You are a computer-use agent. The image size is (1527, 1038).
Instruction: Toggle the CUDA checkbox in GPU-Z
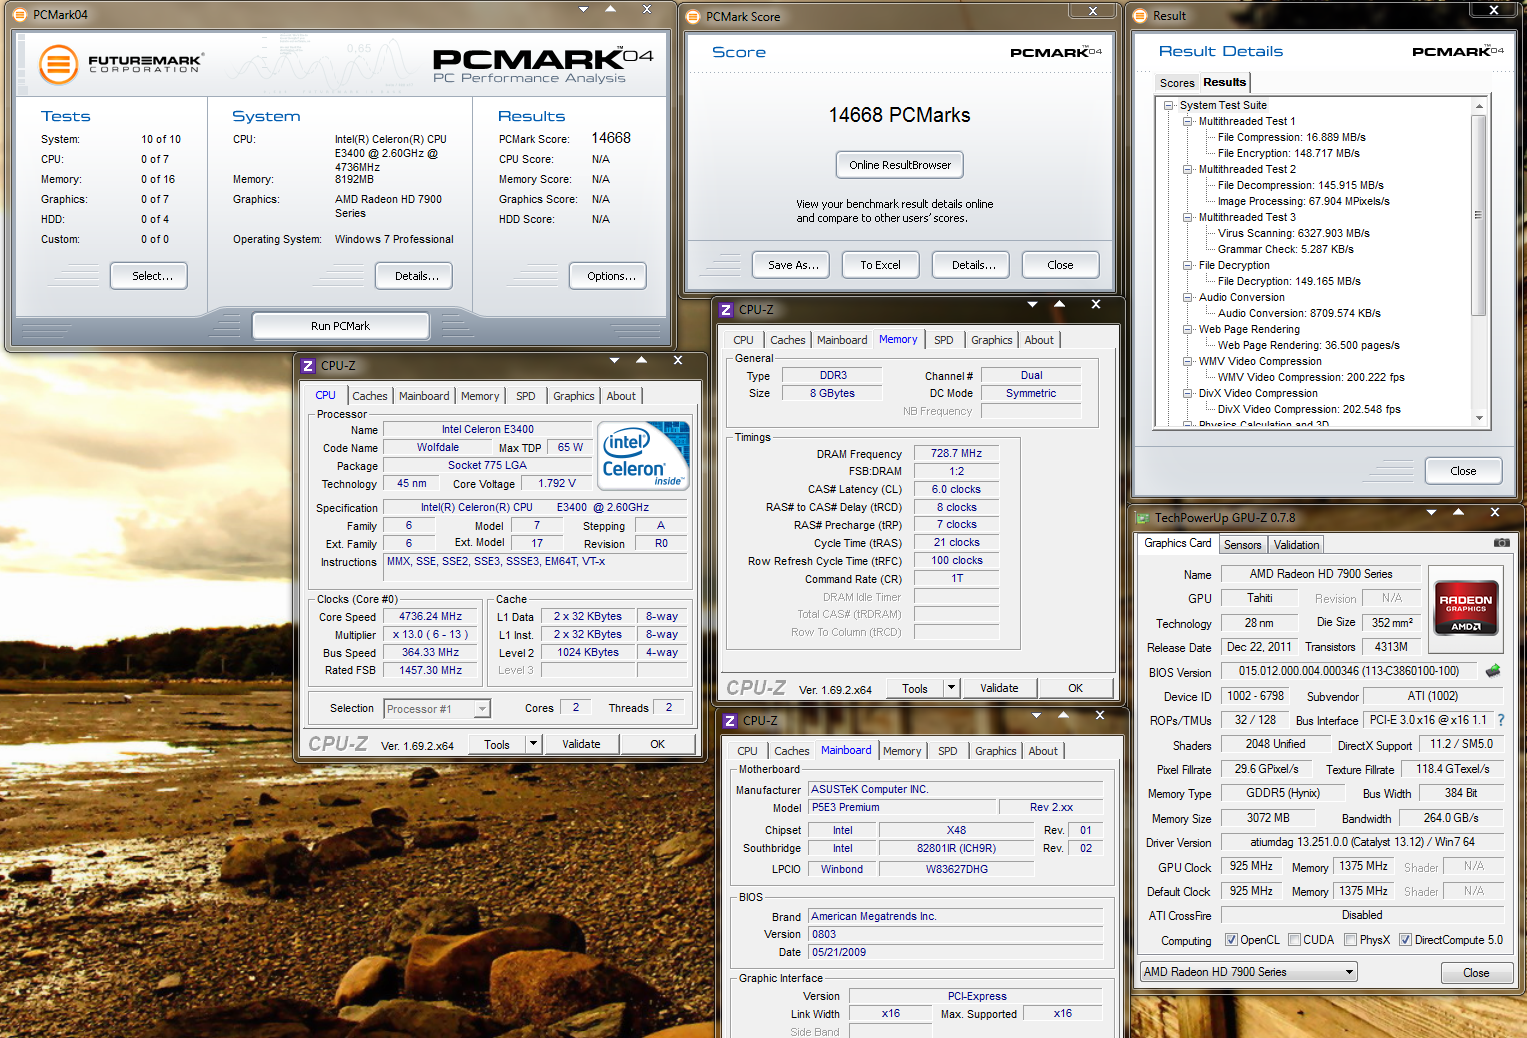[1295, 940]
